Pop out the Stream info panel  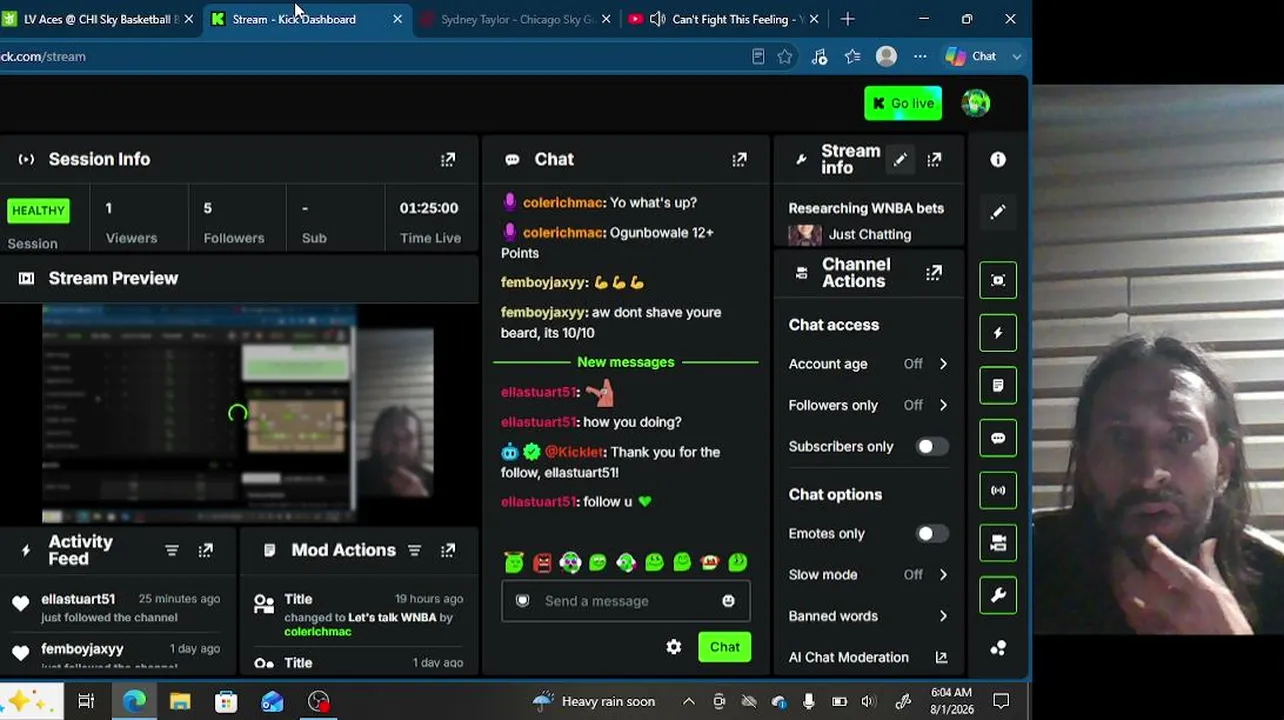coord(934,160)
